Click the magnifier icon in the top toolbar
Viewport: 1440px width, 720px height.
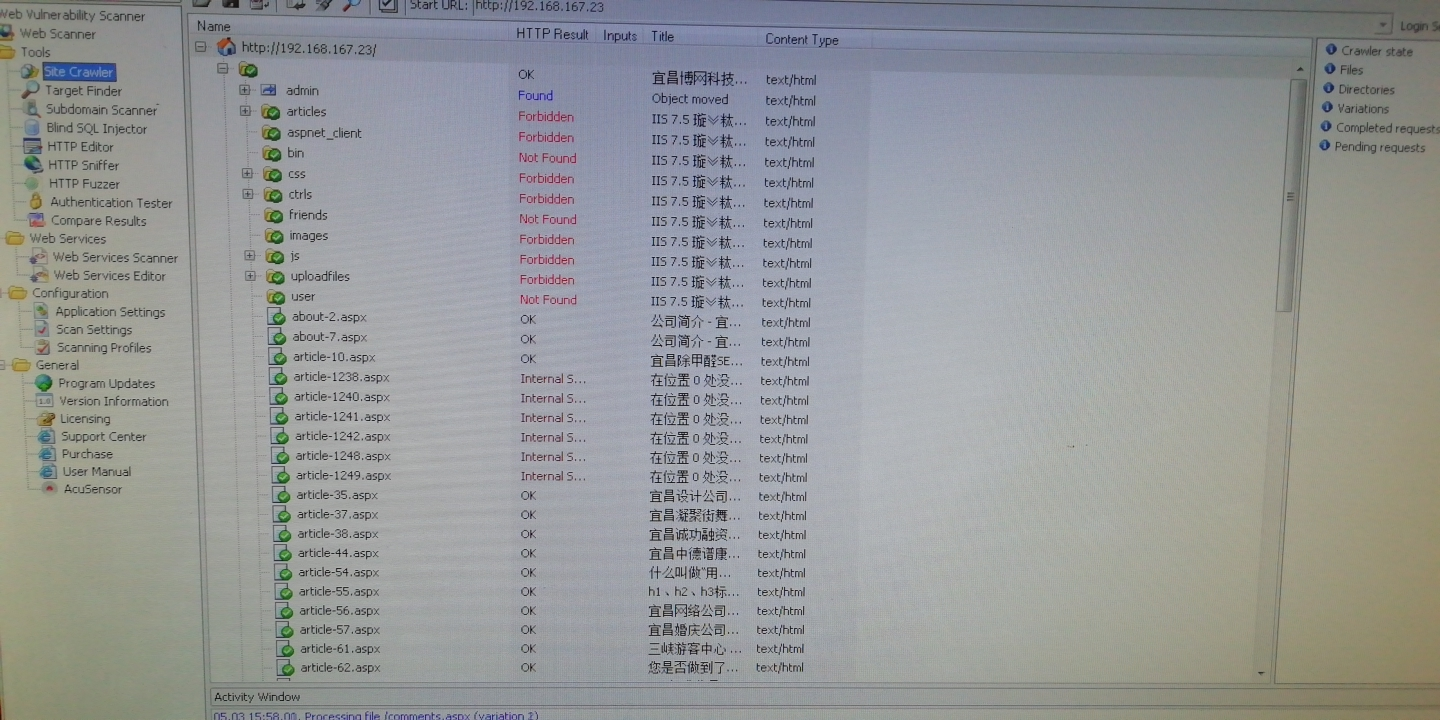coord(352,5)
